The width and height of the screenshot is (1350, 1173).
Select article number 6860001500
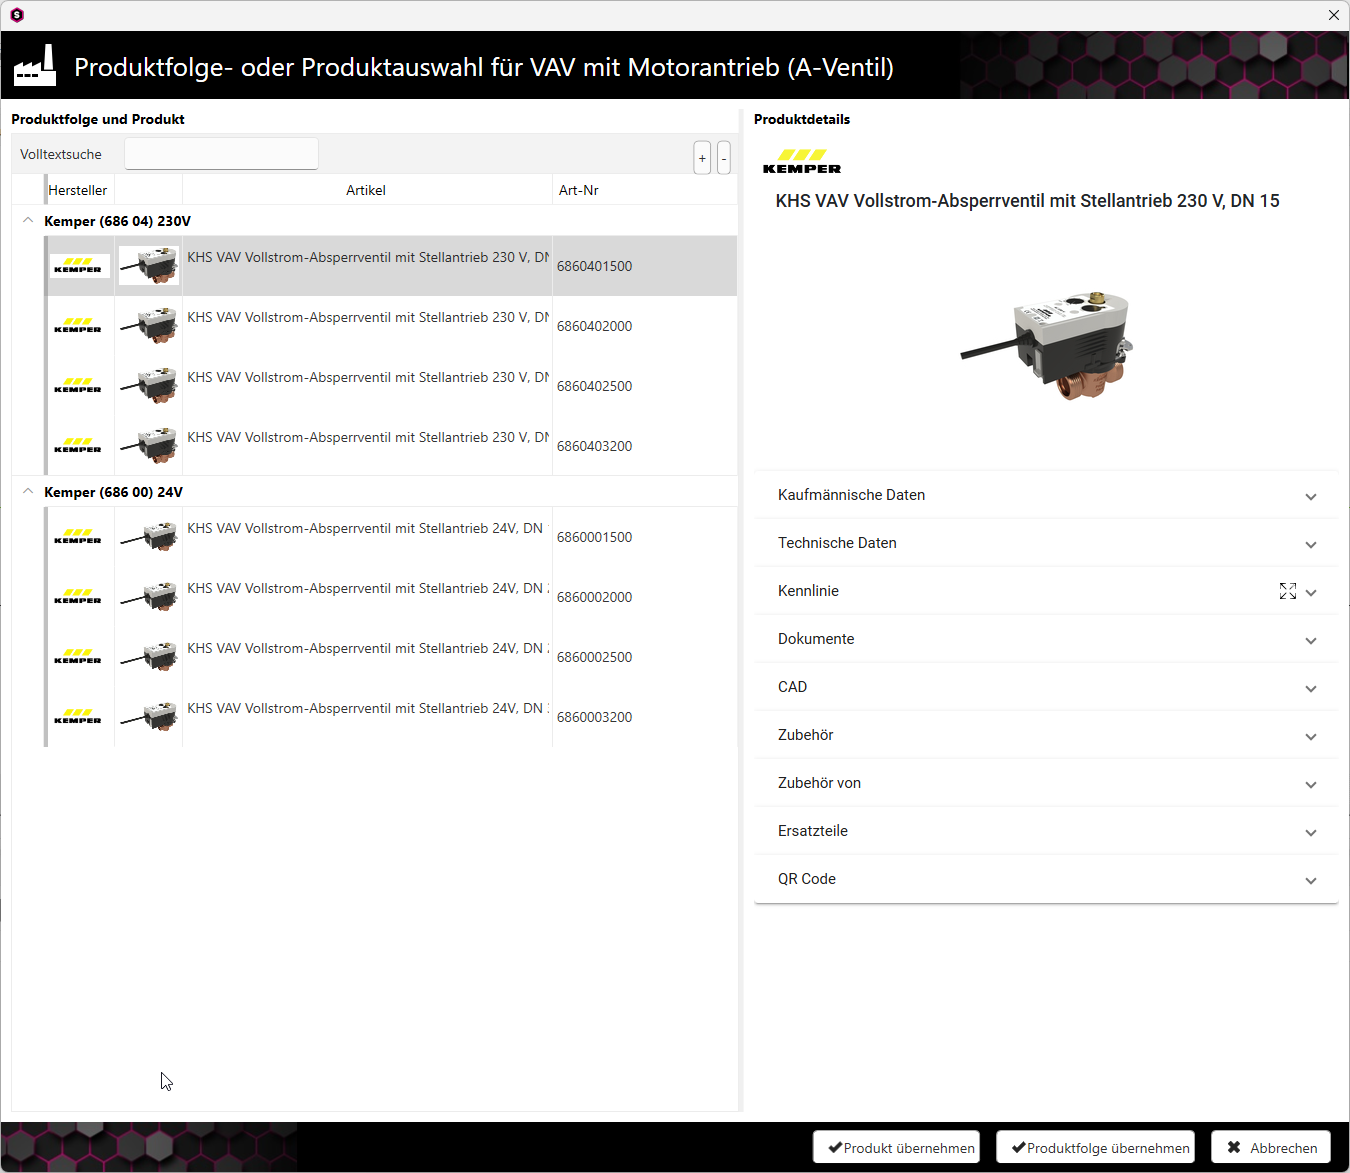pos(595,537)
